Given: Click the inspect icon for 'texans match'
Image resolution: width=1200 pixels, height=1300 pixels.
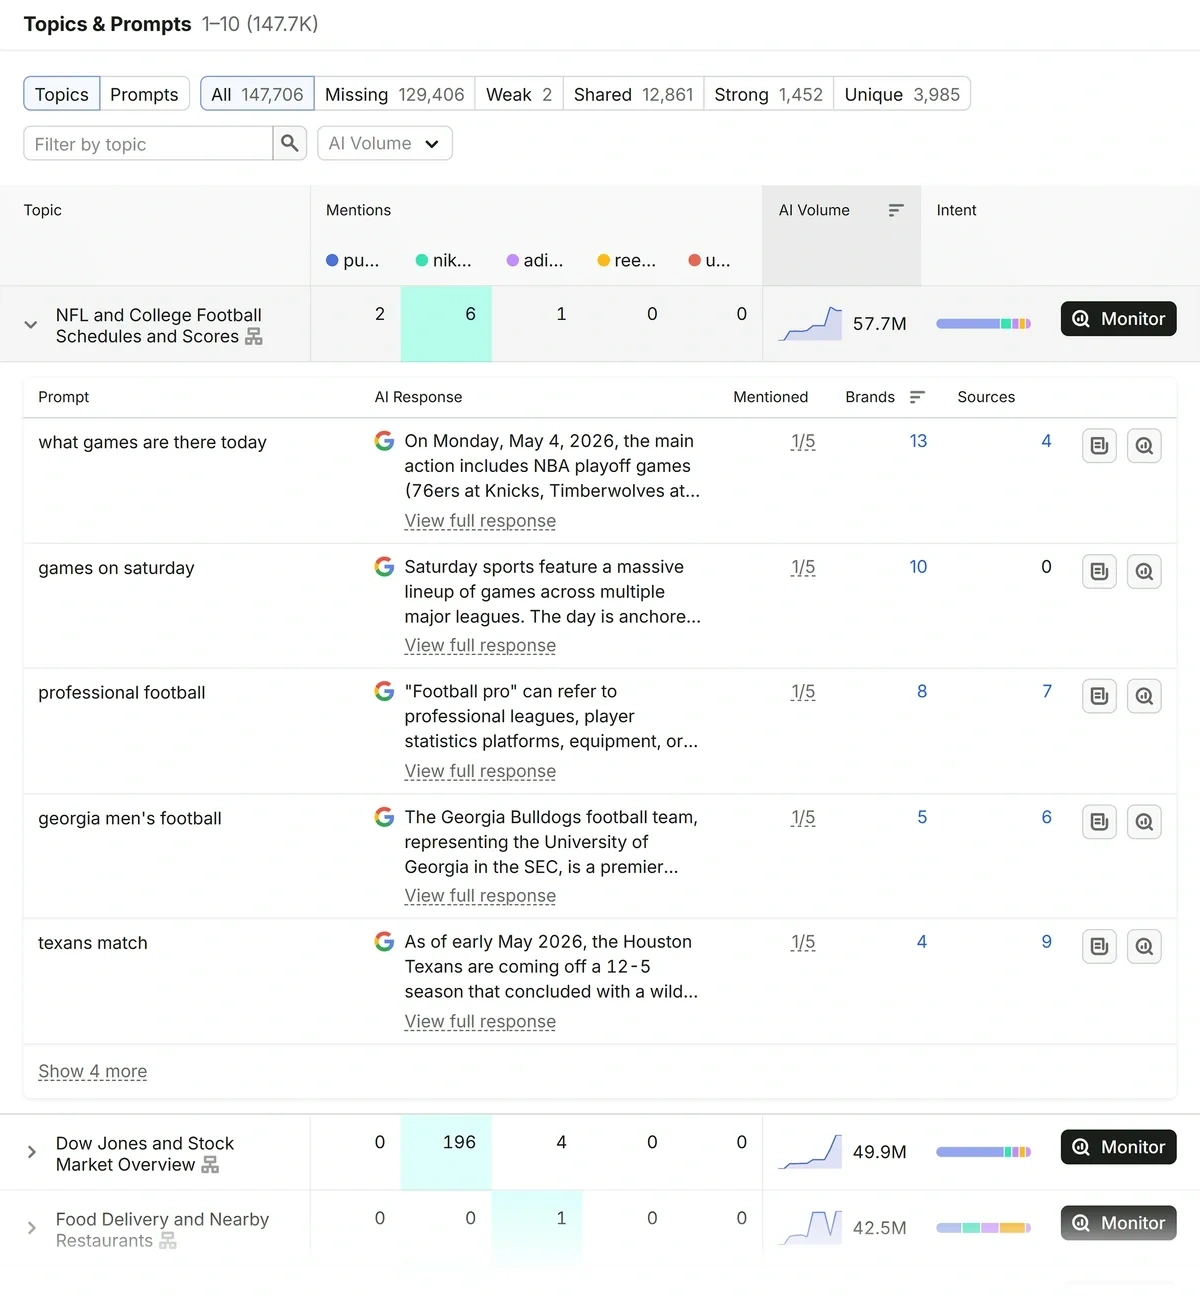Looking at the screenshot, I should [1144, 946].
